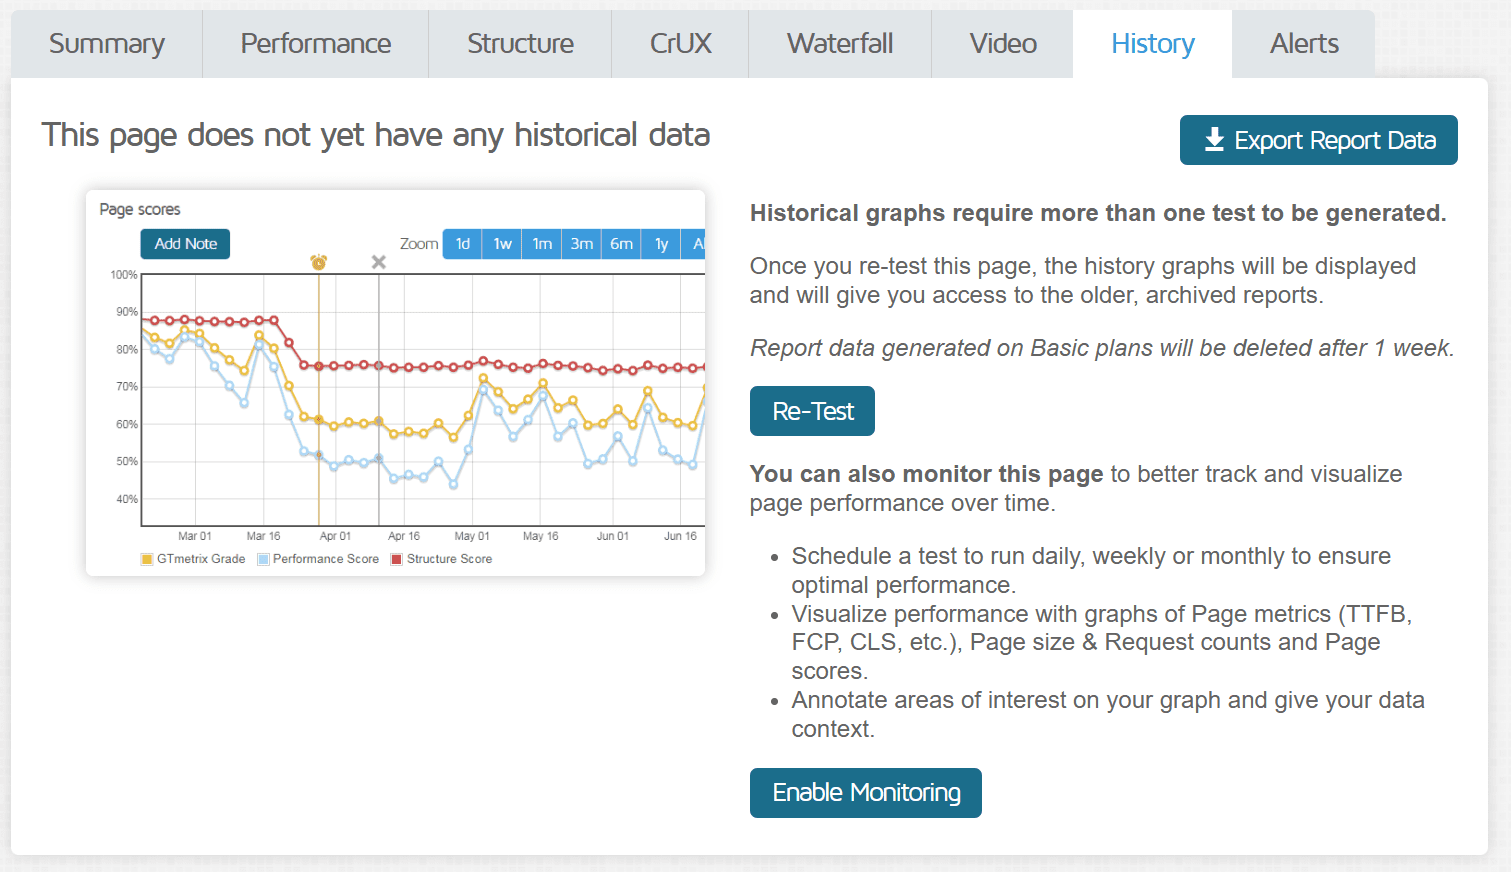Viewport: 1511px width, 872px height.
Task: Click the alarm clock annotation marker
Action: pyautogui.click(x=318, y=261)
